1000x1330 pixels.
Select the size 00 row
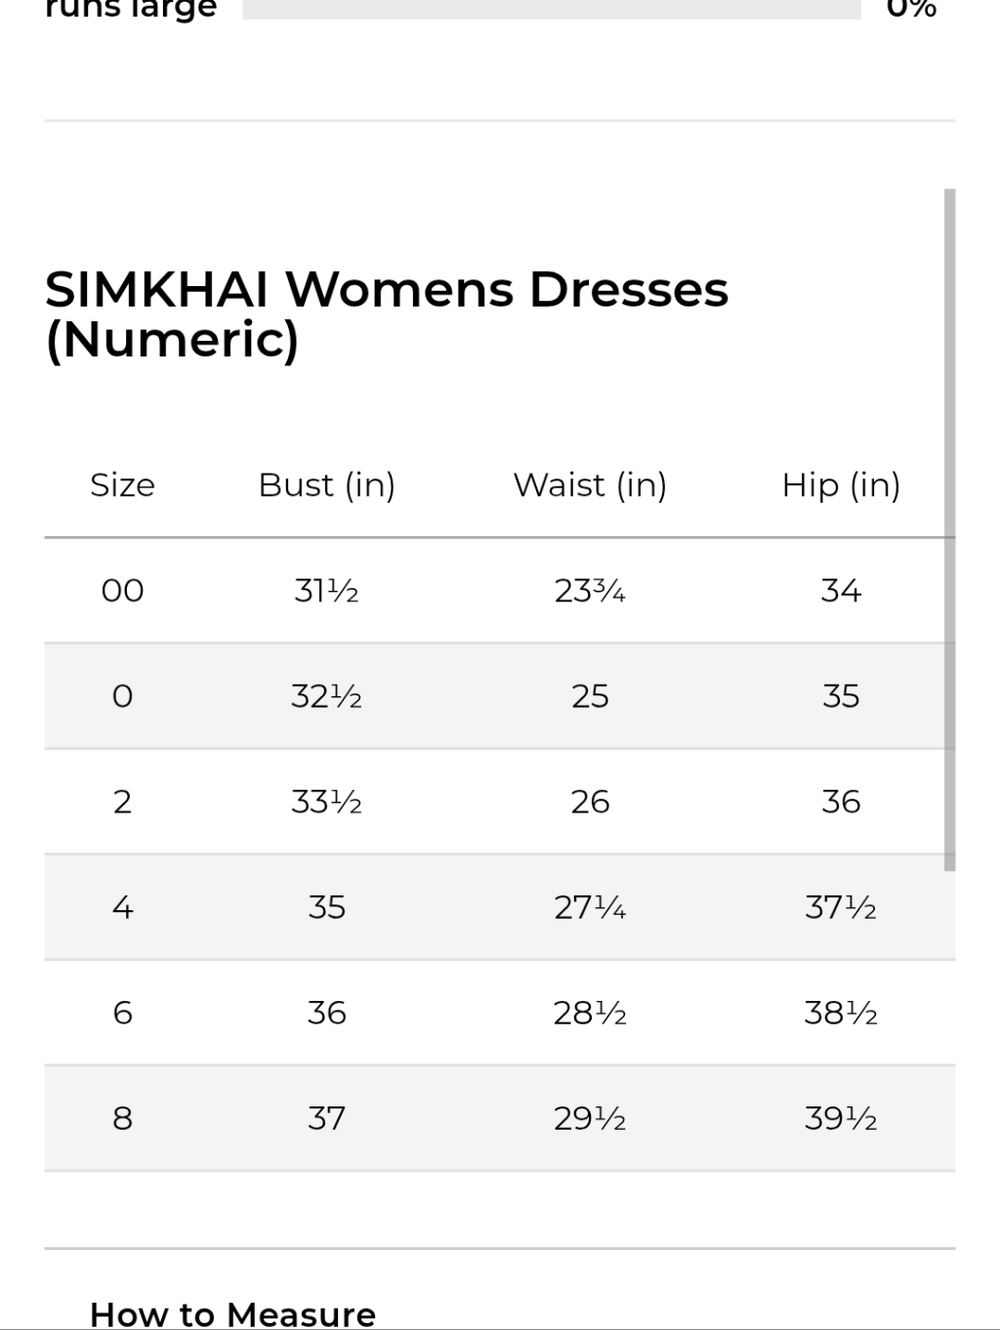[500, 591]
